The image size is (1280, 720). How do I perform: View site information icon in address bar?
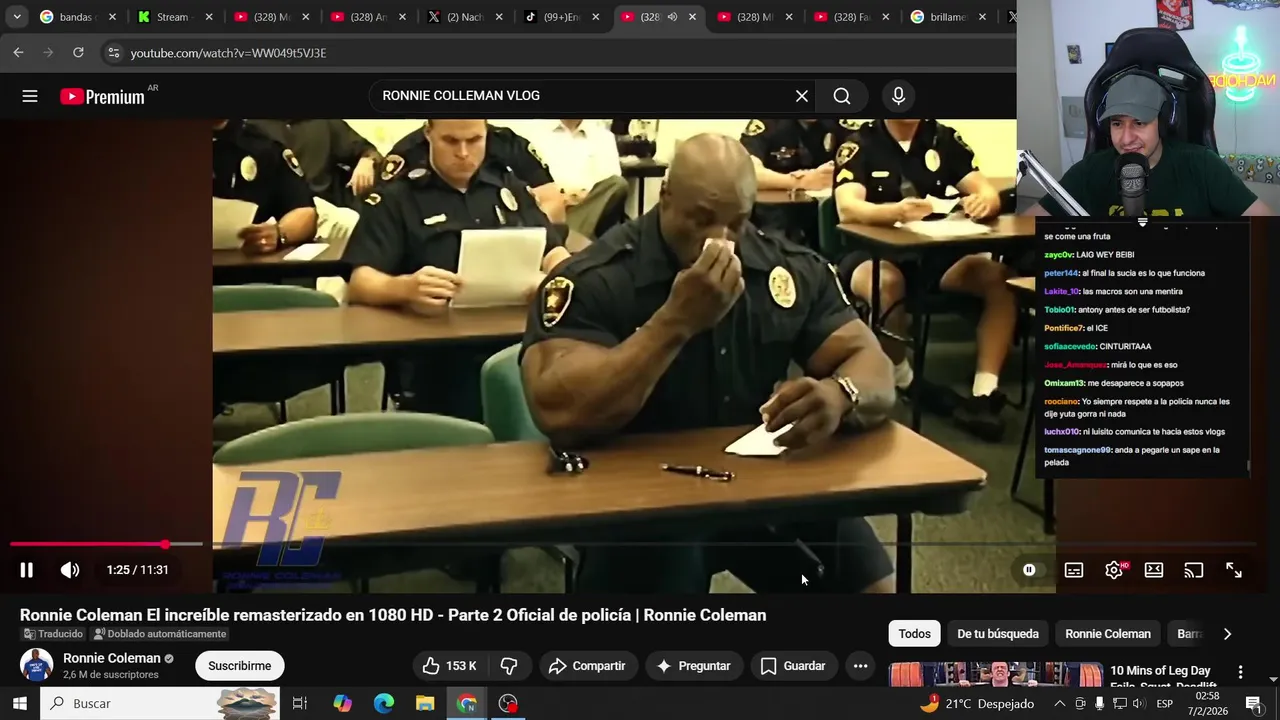pyautogui.click(x=113, y=52)
